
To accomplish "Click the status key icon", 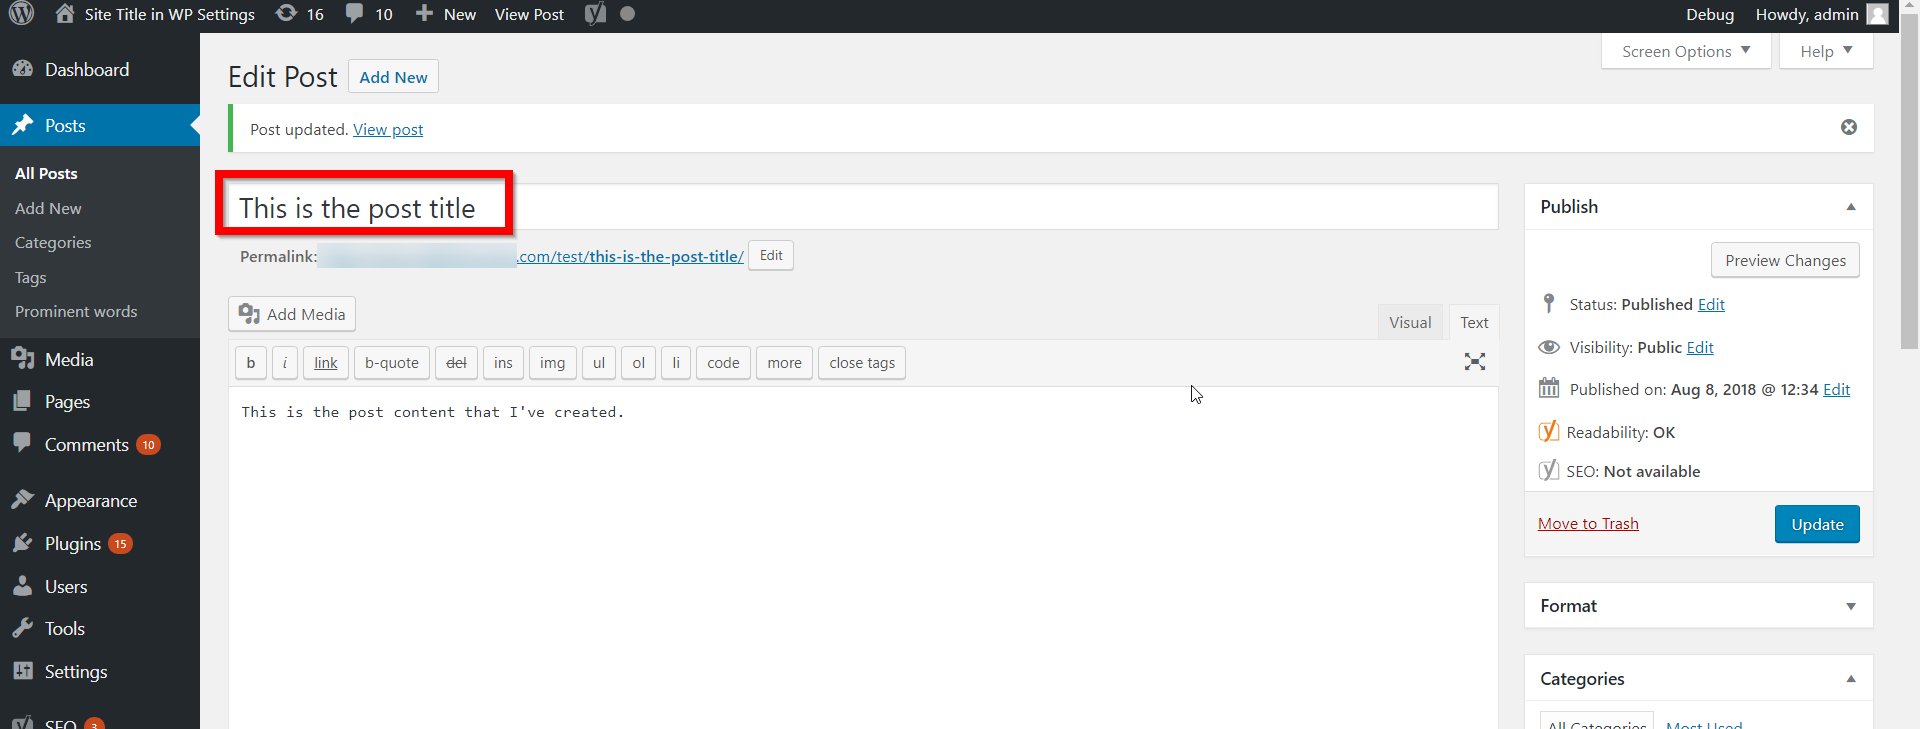I will tap(1549, 303).
